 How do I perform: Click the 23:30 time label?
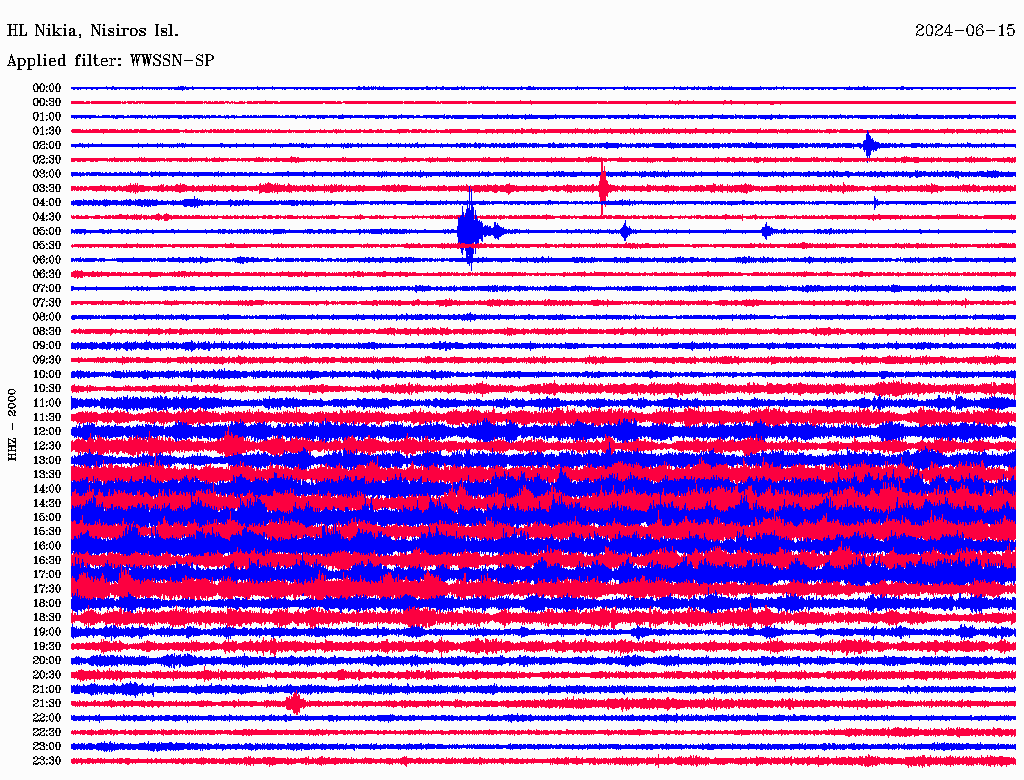pyautogui.click(x=46, y=760)
